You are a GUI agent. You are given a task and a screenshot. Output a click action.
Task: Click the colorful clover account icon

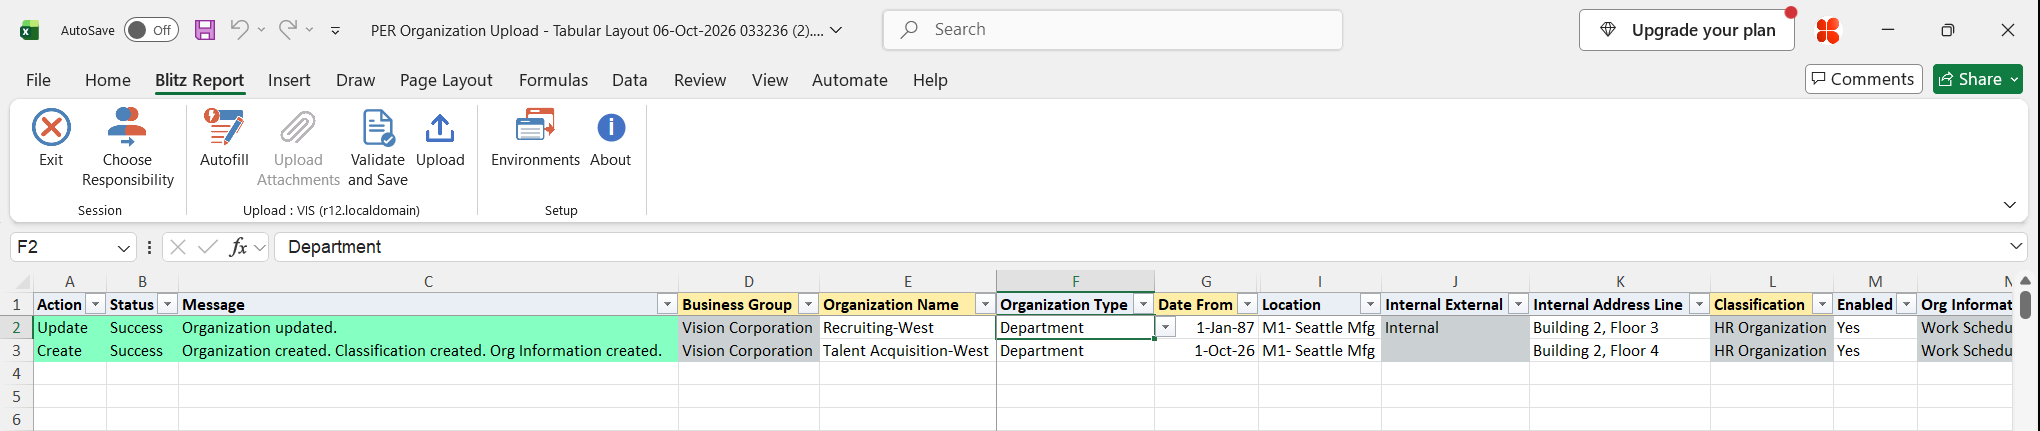[1828, 30]
